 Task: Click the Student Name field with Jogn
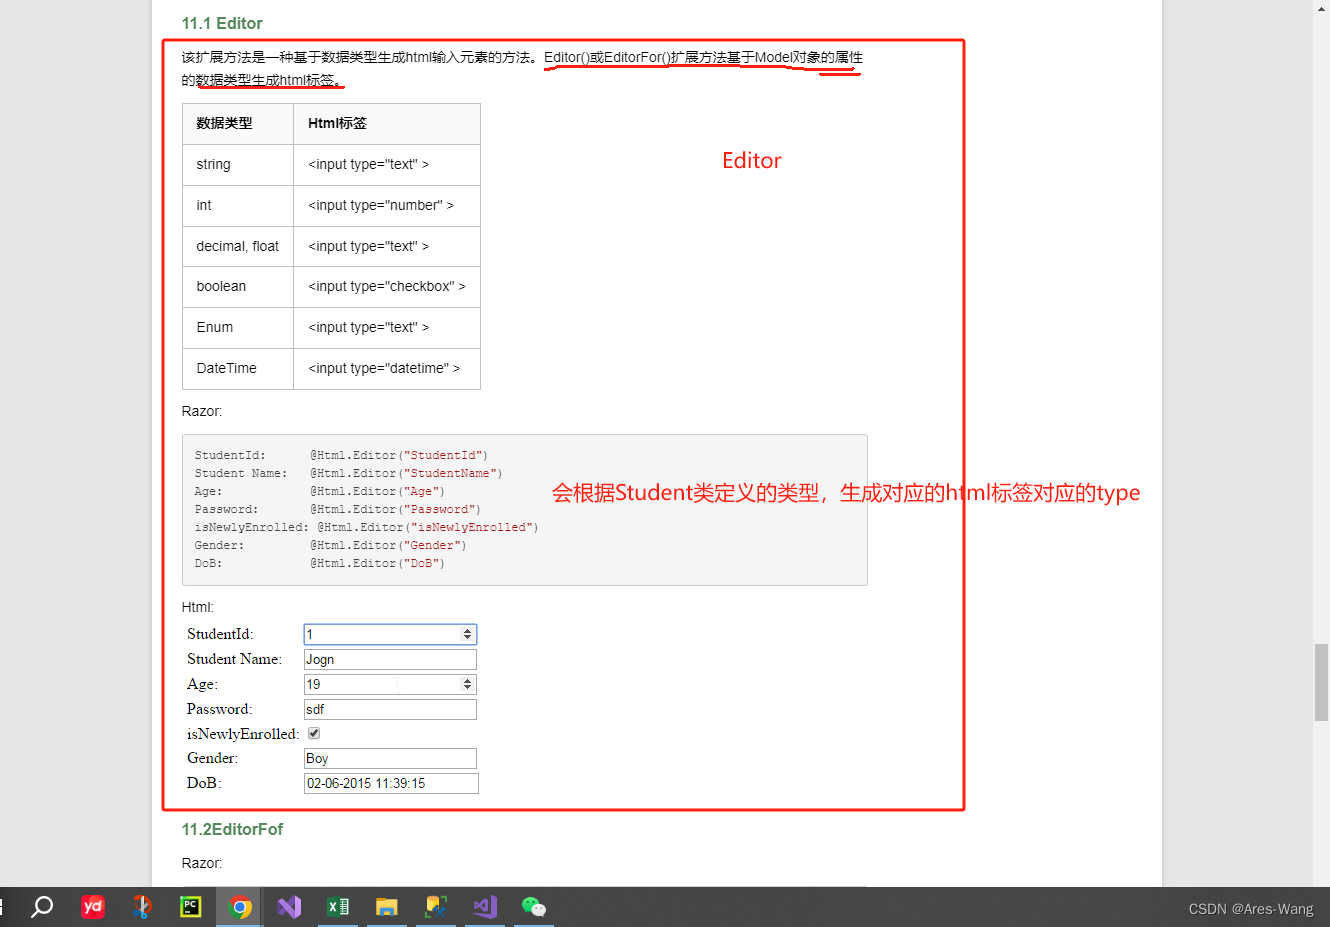click(x=390, y=659)
